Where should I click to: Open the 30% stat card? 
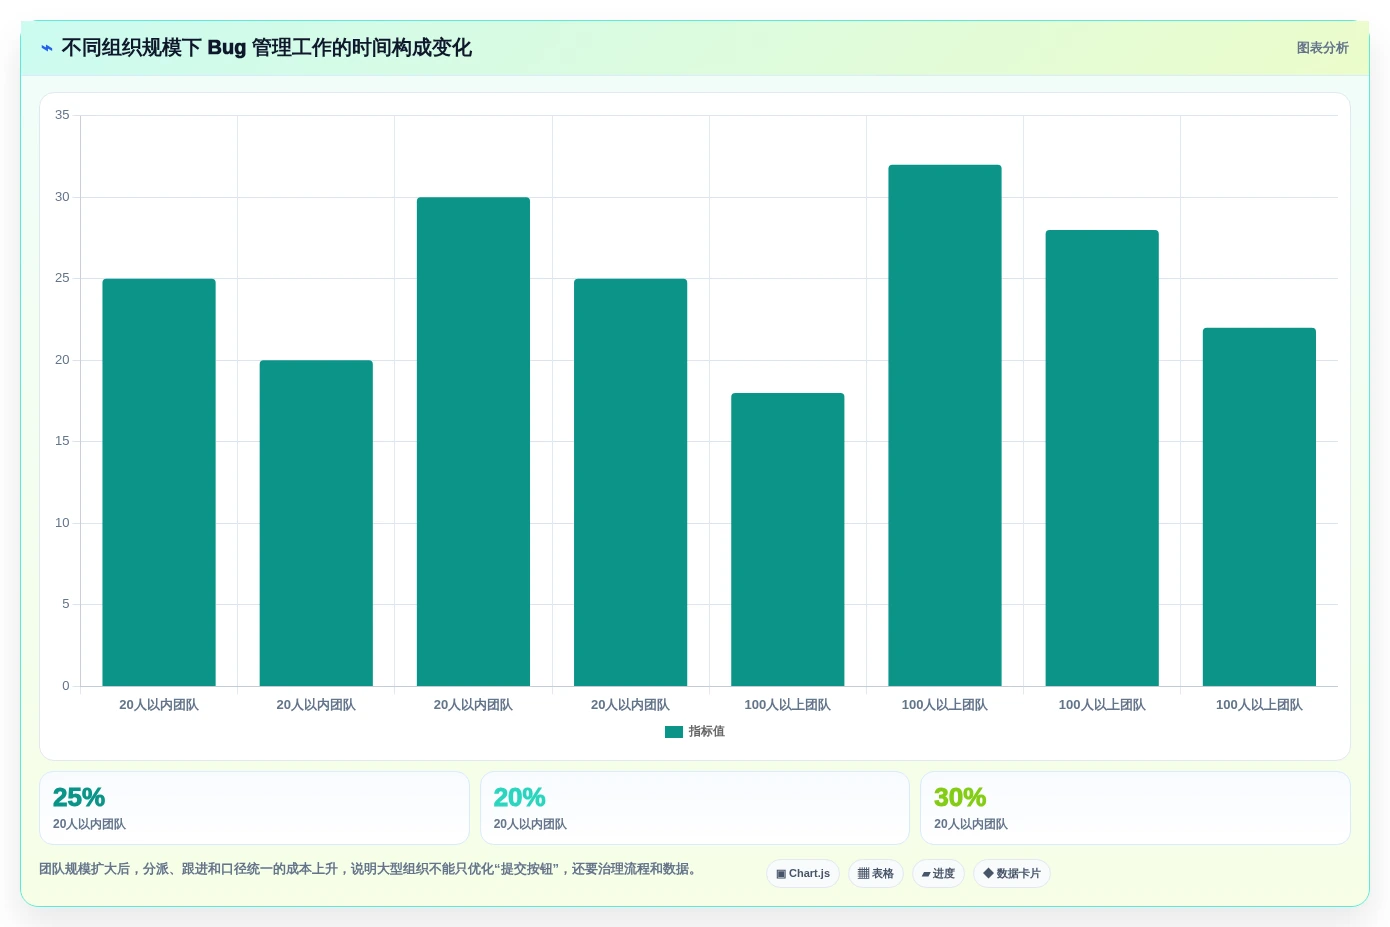[x=1135, y=808]
